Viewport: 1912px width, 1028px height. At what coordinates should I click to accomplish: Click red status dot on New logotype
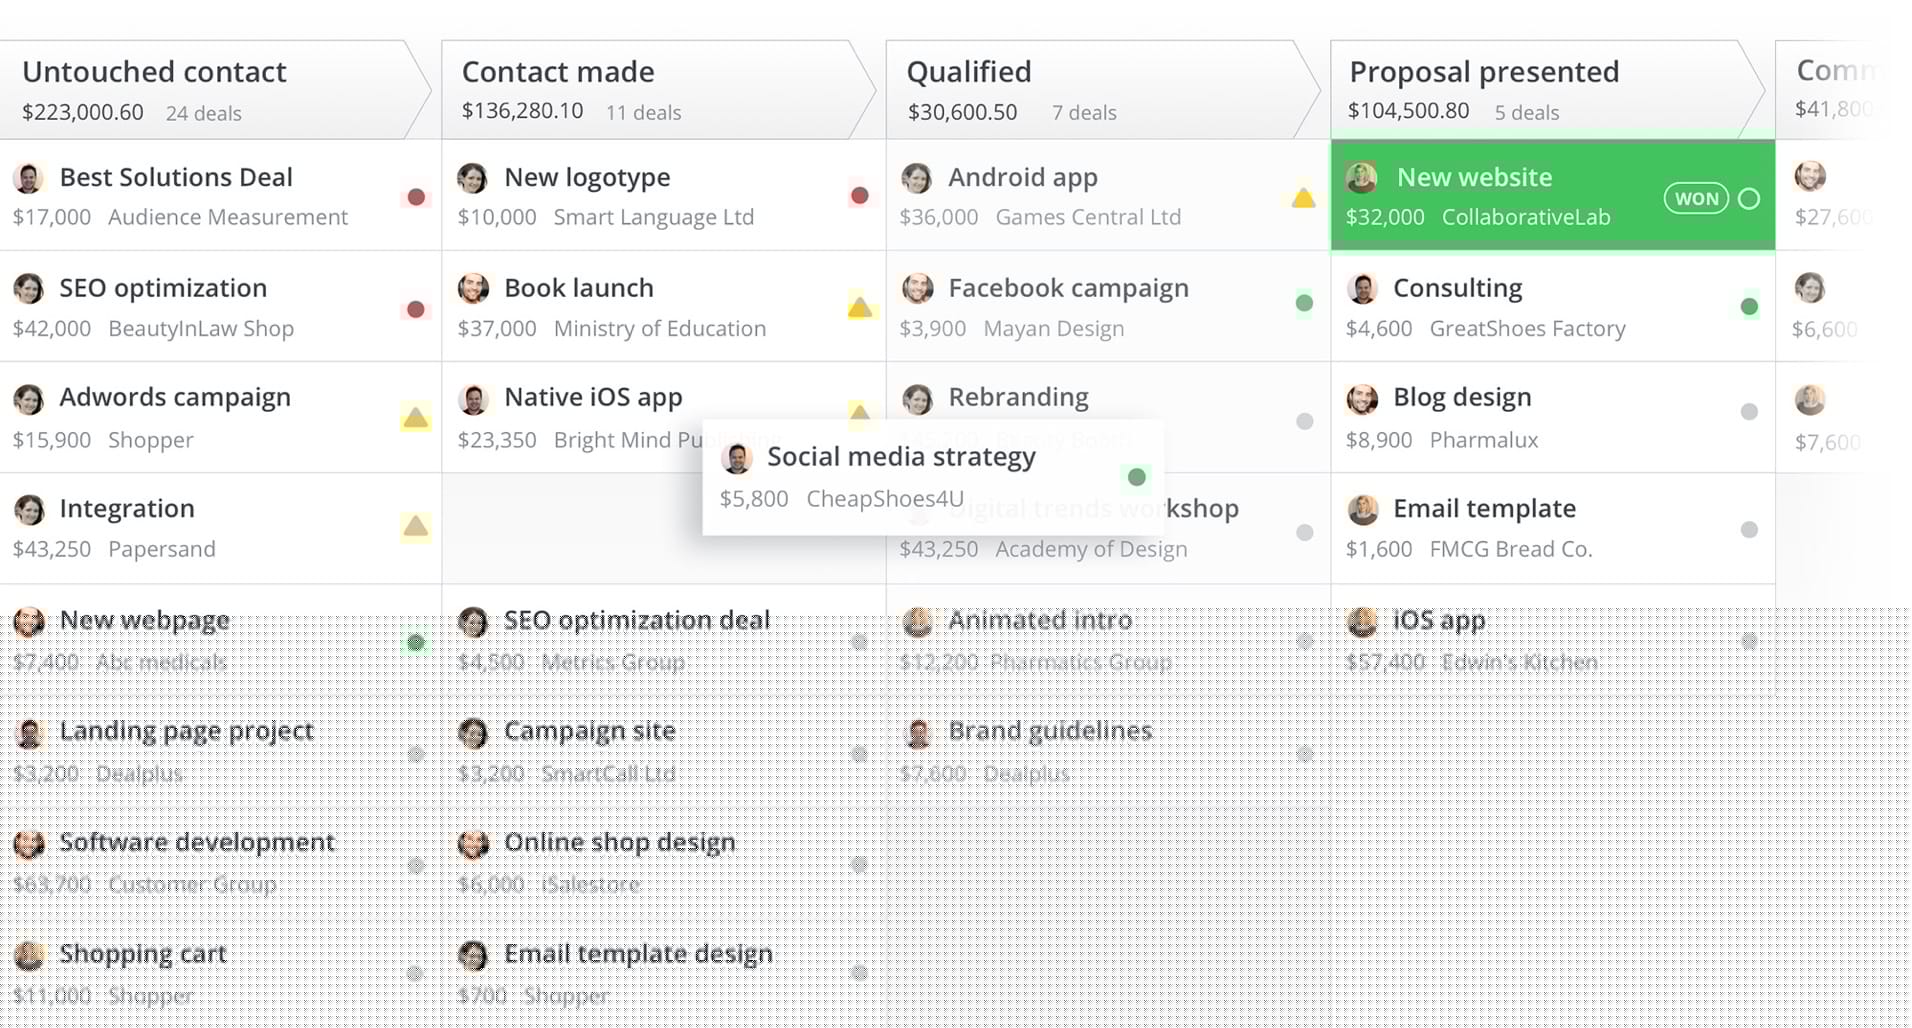click(x=859, y=196)
